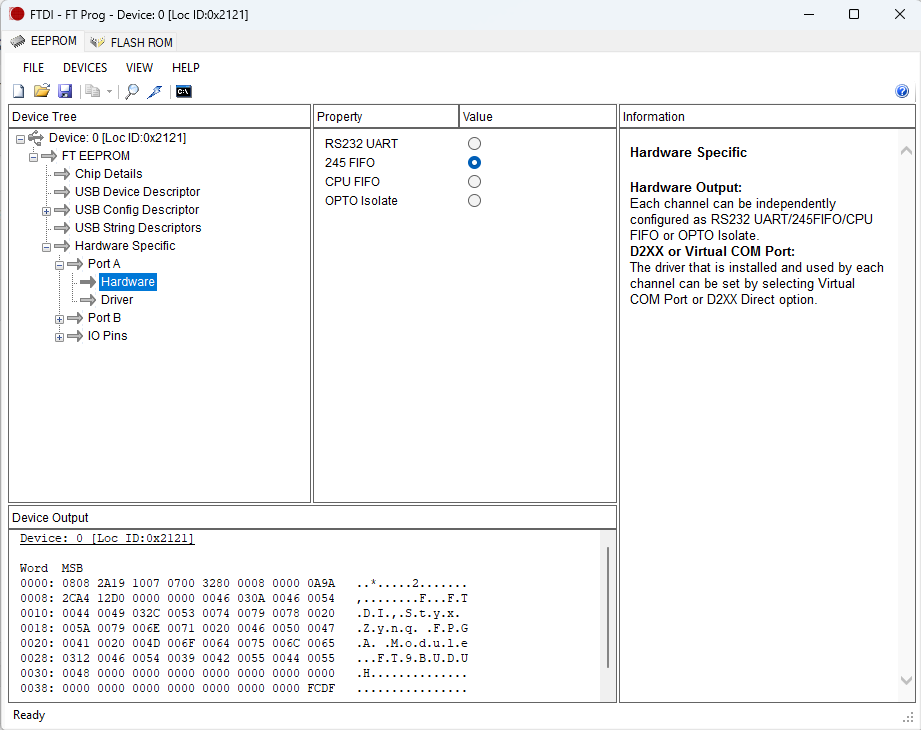Screen dimensions: 921x730
Task: Click the Save floppy disk icon
Action: pyautogui.click(x=64, y=91)
